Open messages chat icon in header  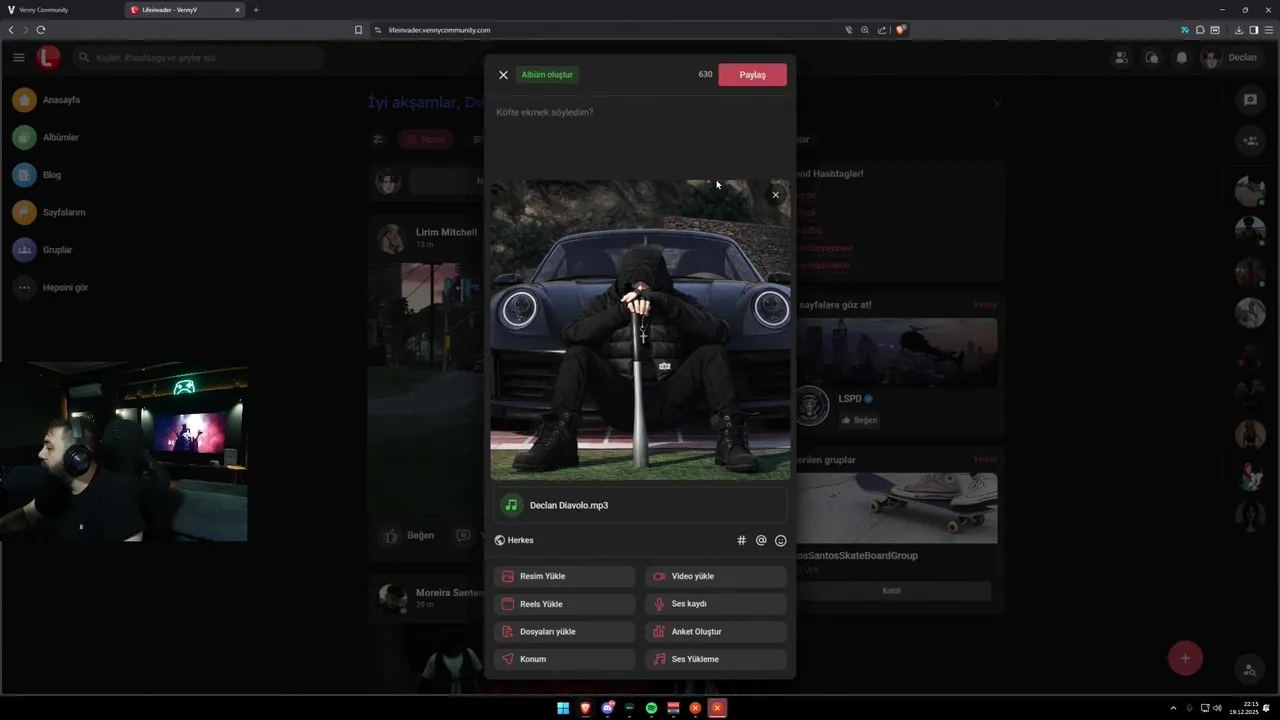[x=1151, y=57]
